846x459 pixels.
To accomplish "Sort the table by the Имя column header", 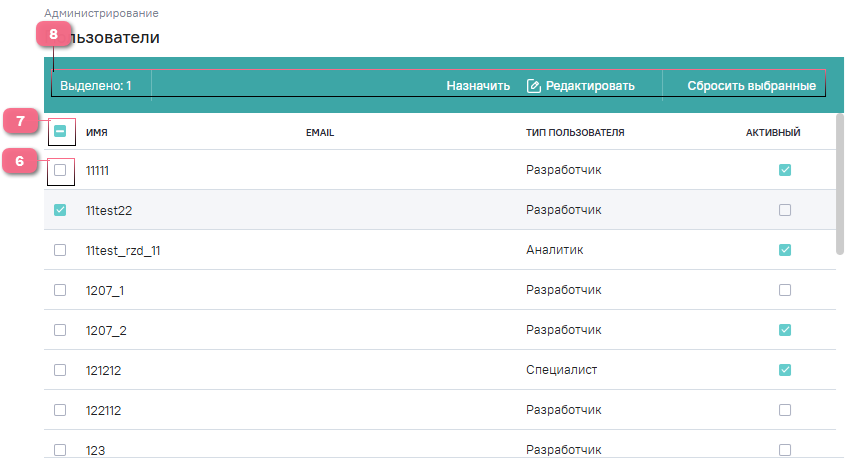I will [x=97, y=132].
